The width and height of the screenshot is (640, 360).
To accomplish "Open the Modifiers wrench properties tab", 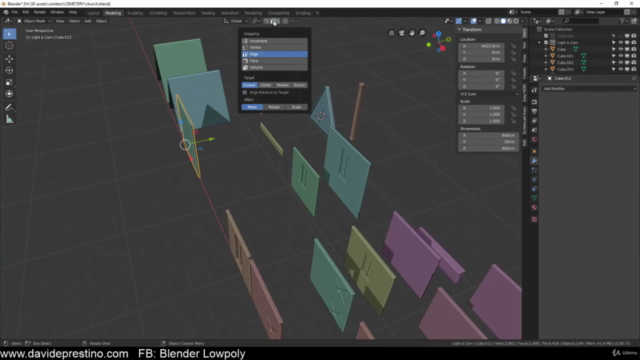I will (534, 161).
